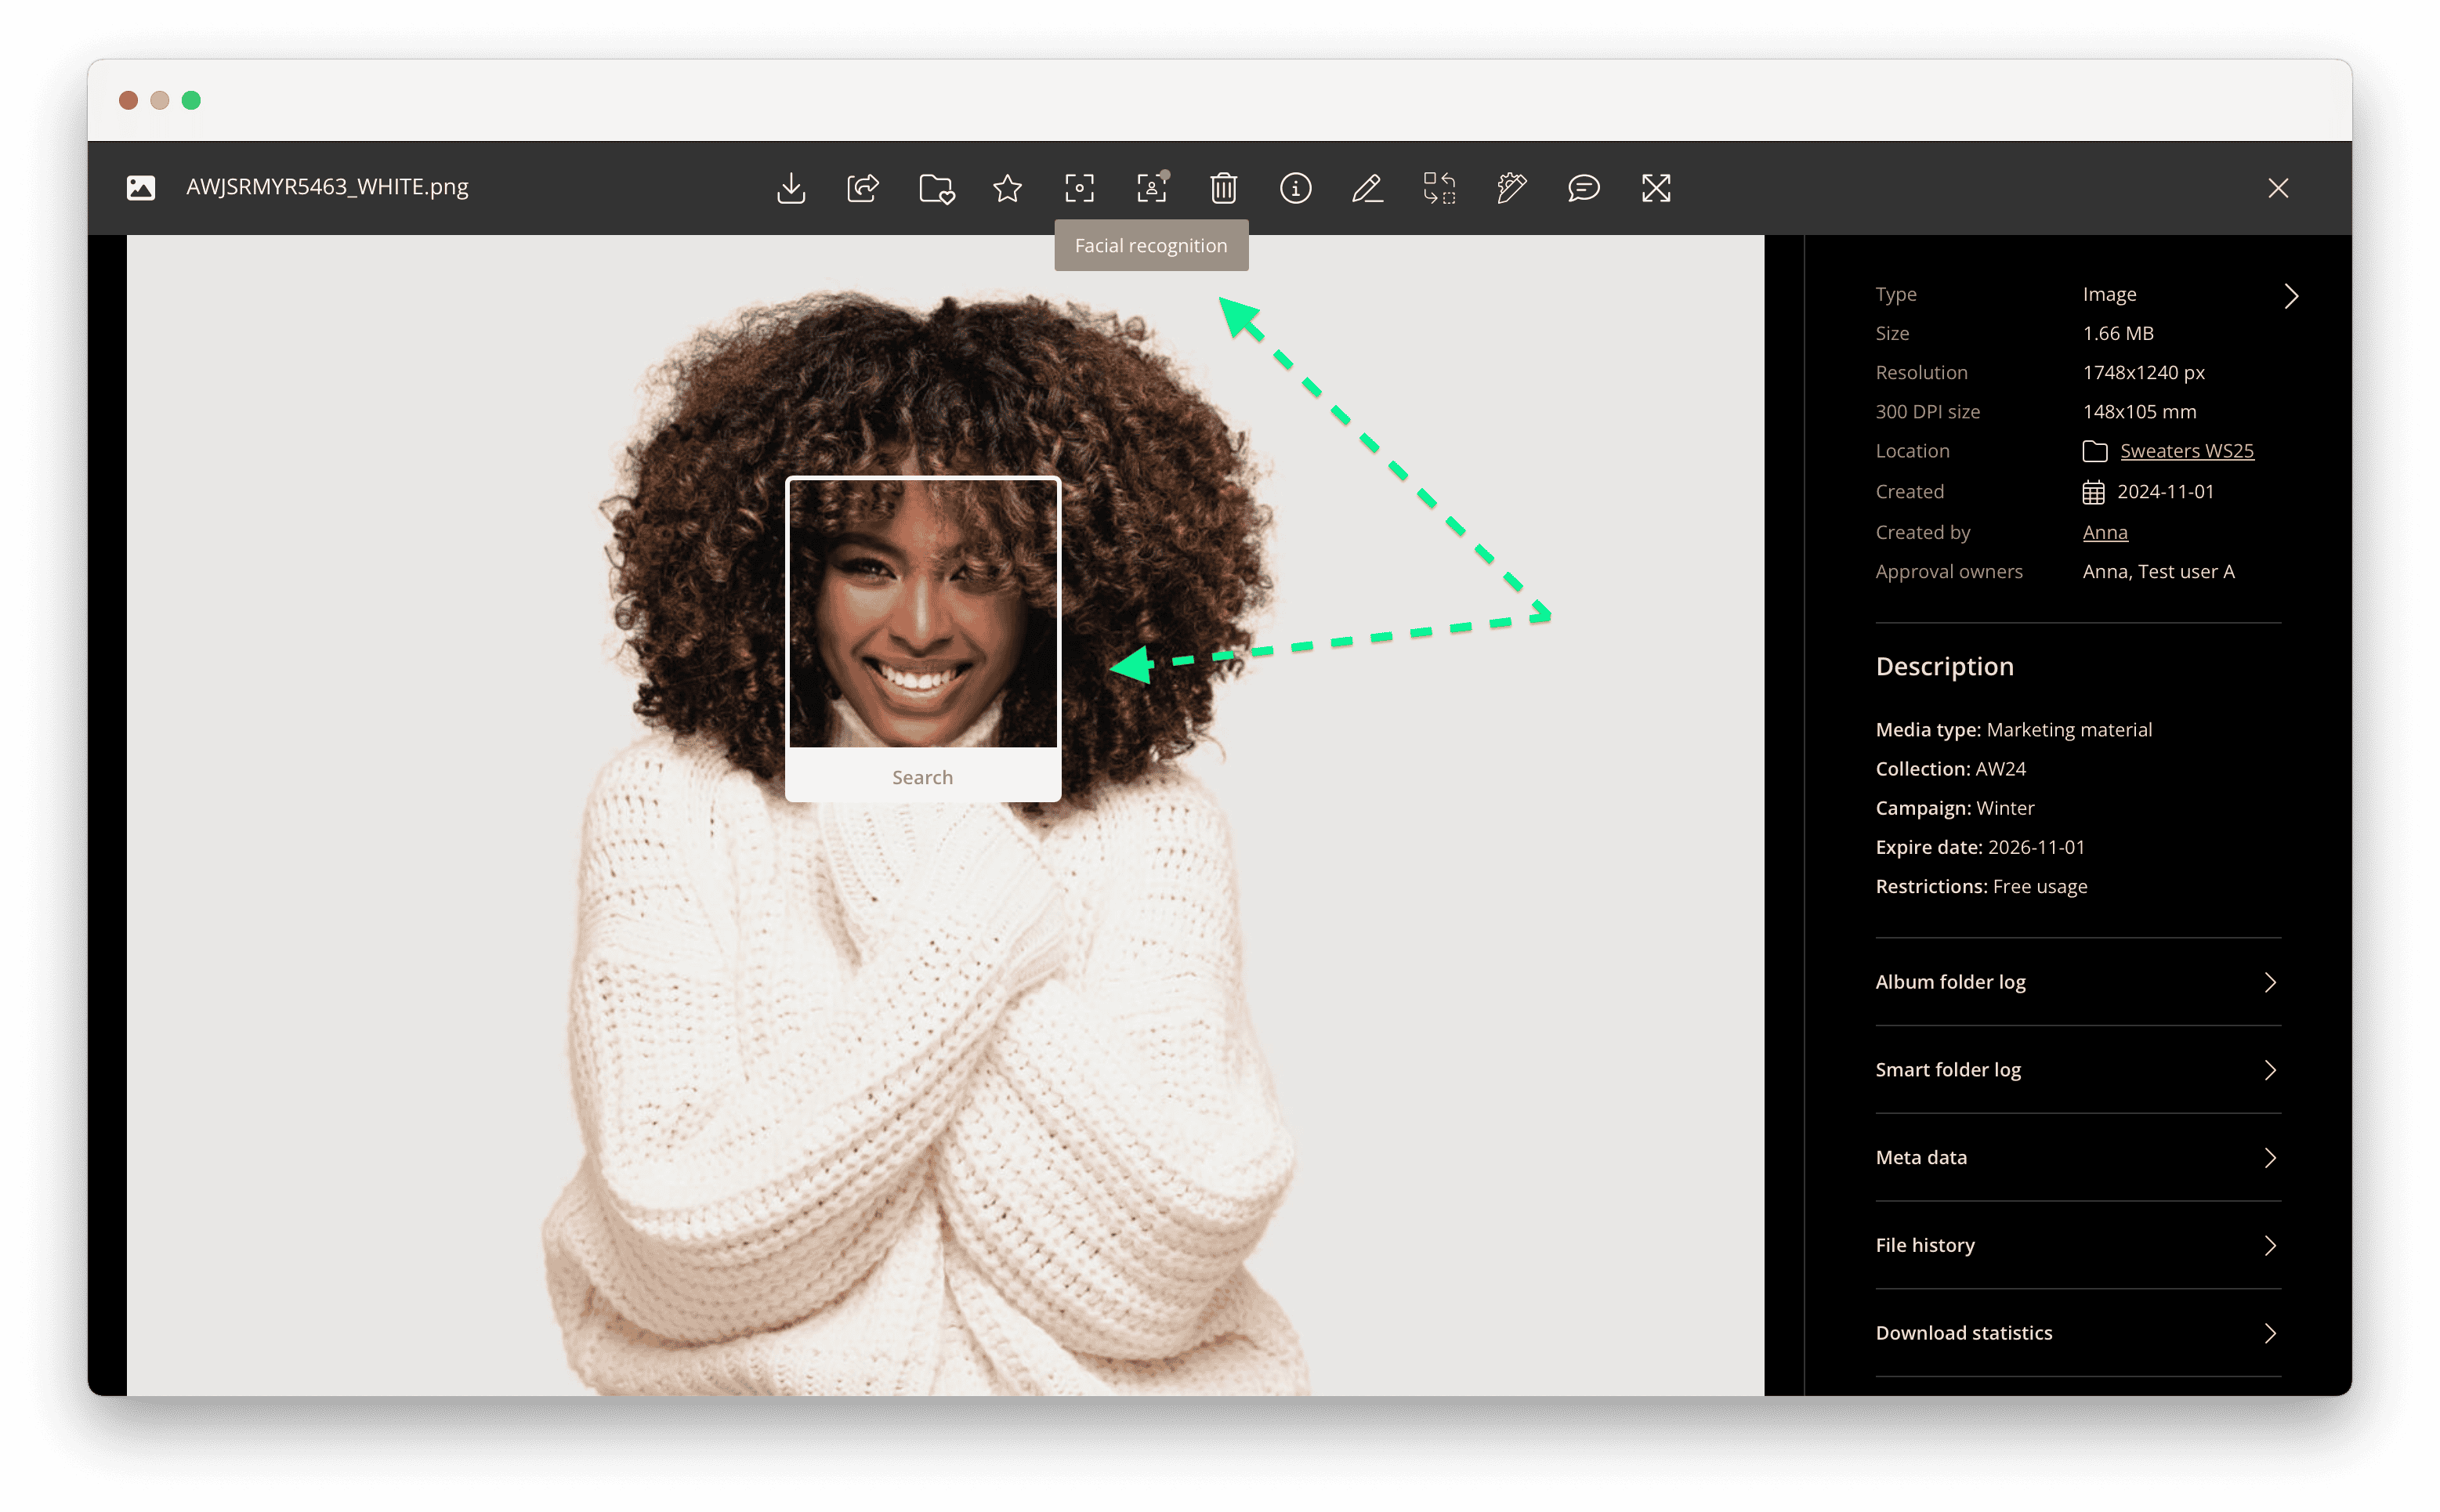
Task: Open the comments panel
Action: click(1583, 187)
